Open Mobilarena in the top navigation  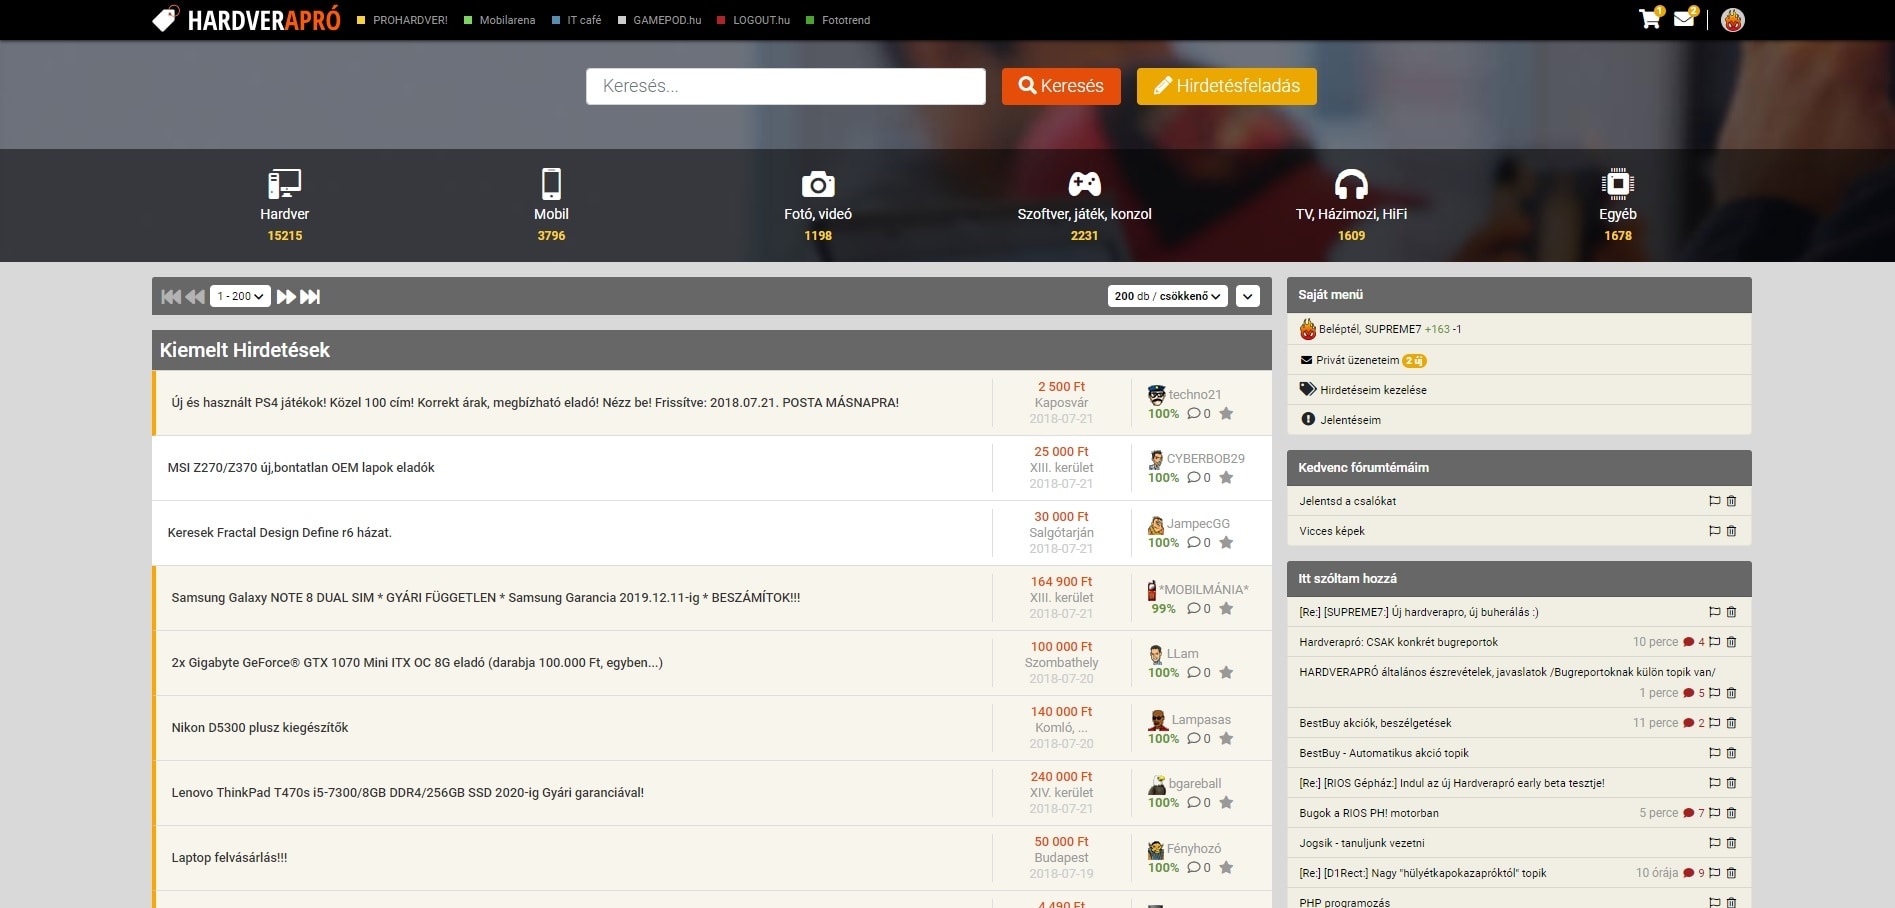[507, 20]
